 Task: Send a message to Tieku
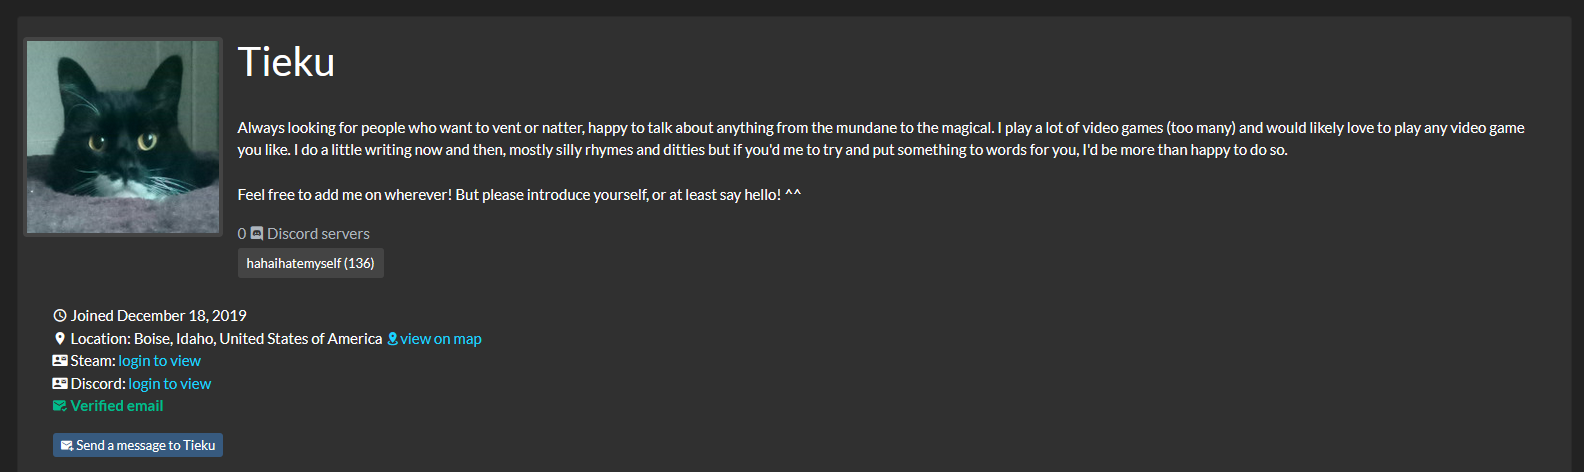(x=138, y=445)
